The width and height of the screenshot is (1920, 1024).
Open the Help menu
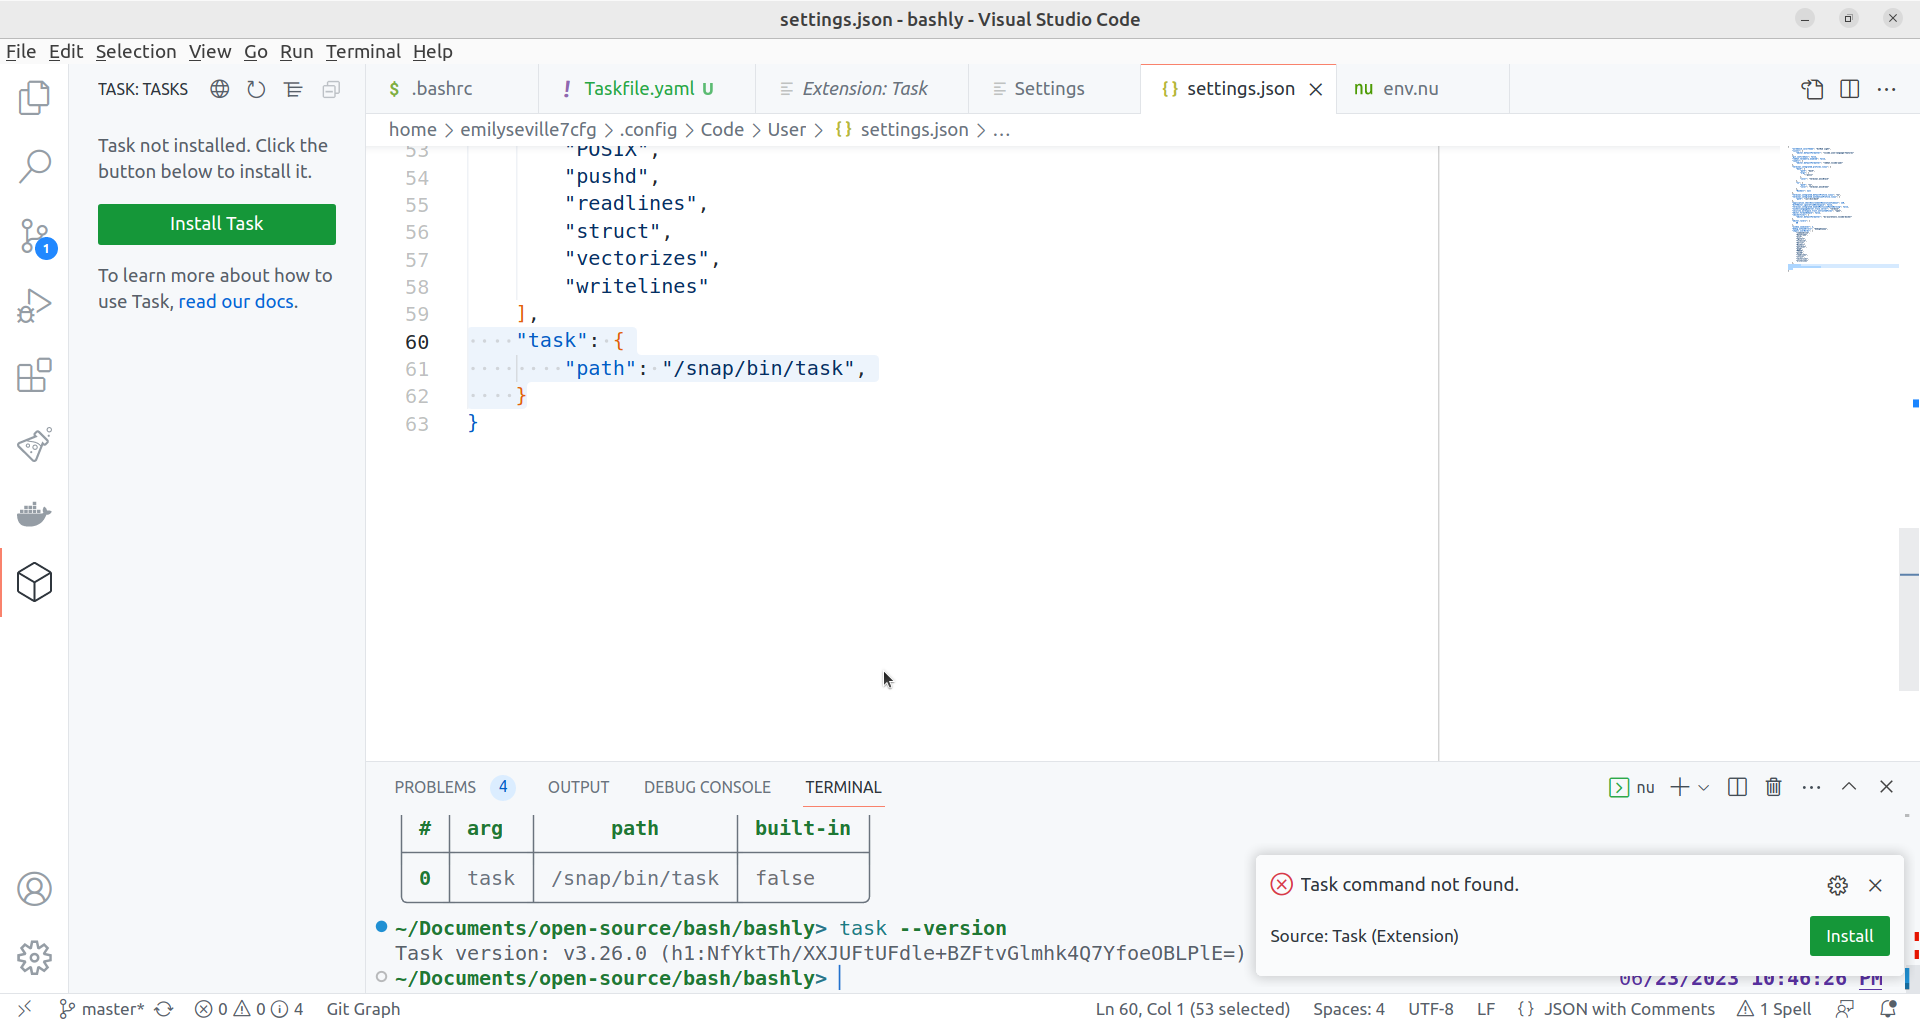click(x=433, y=51)
